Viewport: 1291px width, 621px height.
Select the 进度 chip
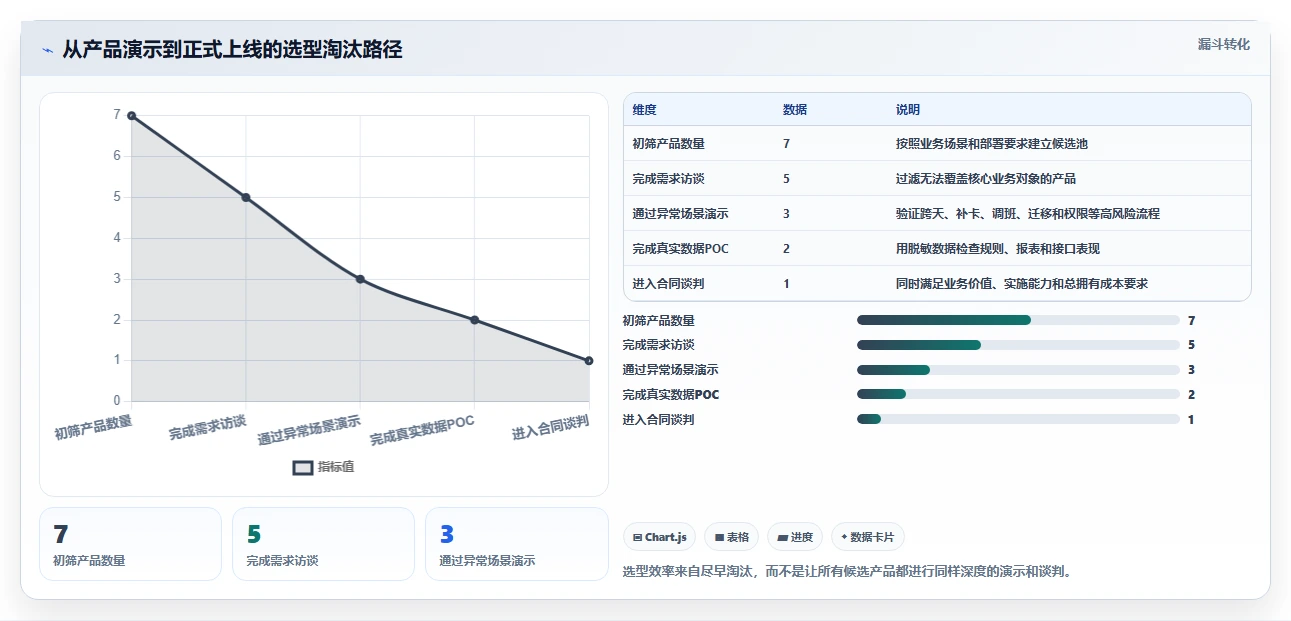(x=795, y=537)
